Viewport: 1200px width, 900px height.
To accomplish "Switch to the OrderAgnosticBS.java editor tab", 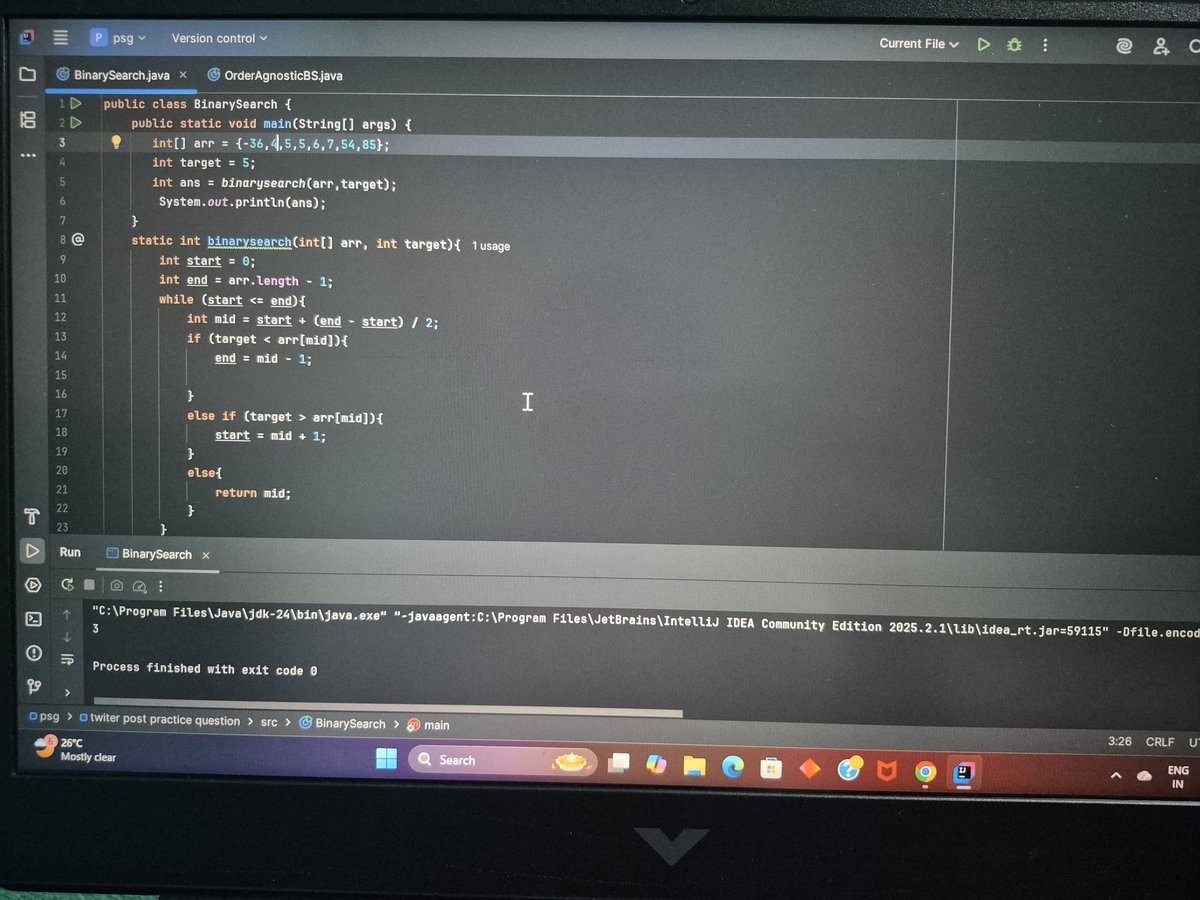I will pos(275,75).
